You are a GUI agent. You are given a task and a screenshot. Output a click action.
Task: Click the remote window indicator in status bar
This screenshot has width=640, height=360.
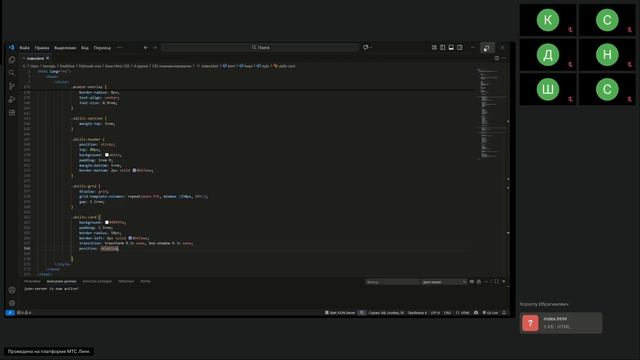click(x=10, y=313)
